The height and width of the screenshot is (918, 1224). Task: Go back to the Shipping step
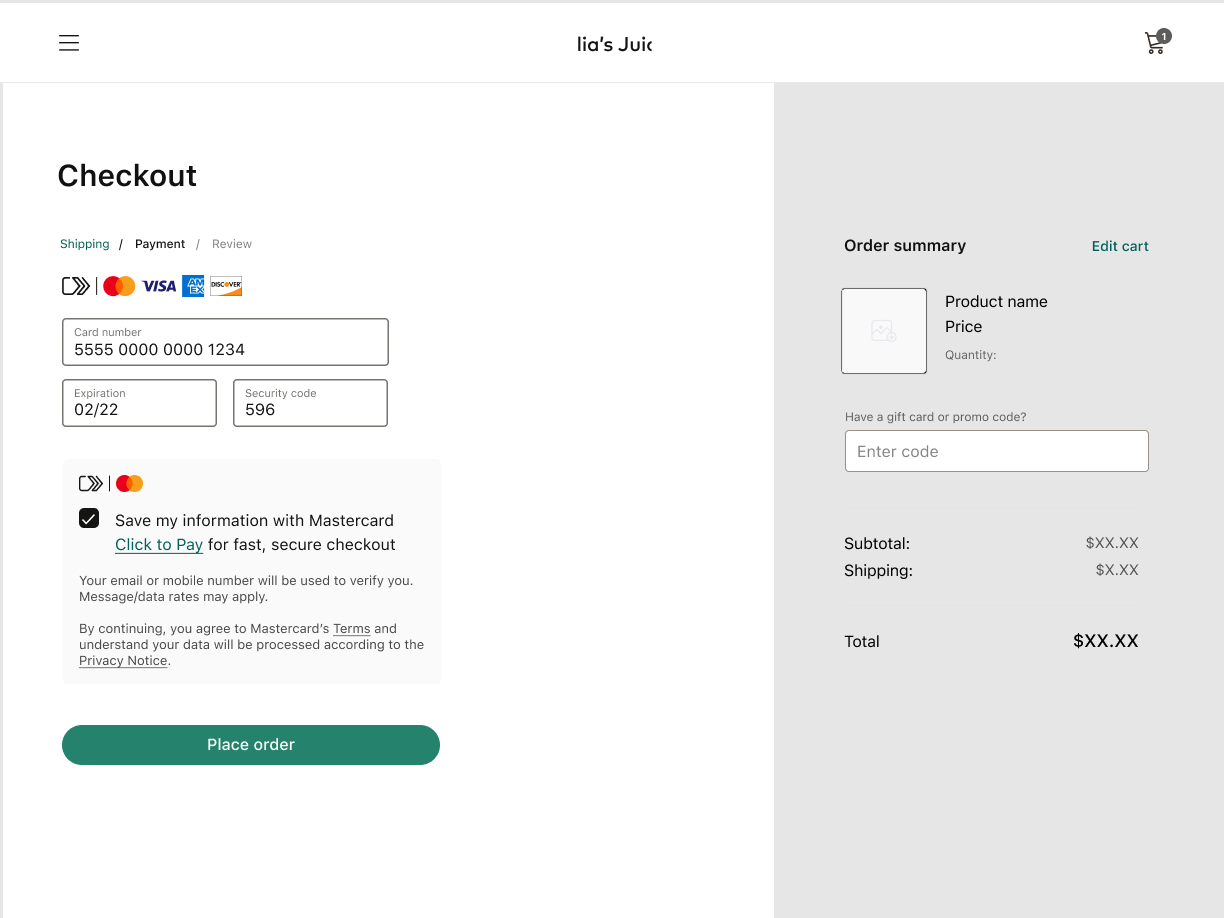(85, 244)
